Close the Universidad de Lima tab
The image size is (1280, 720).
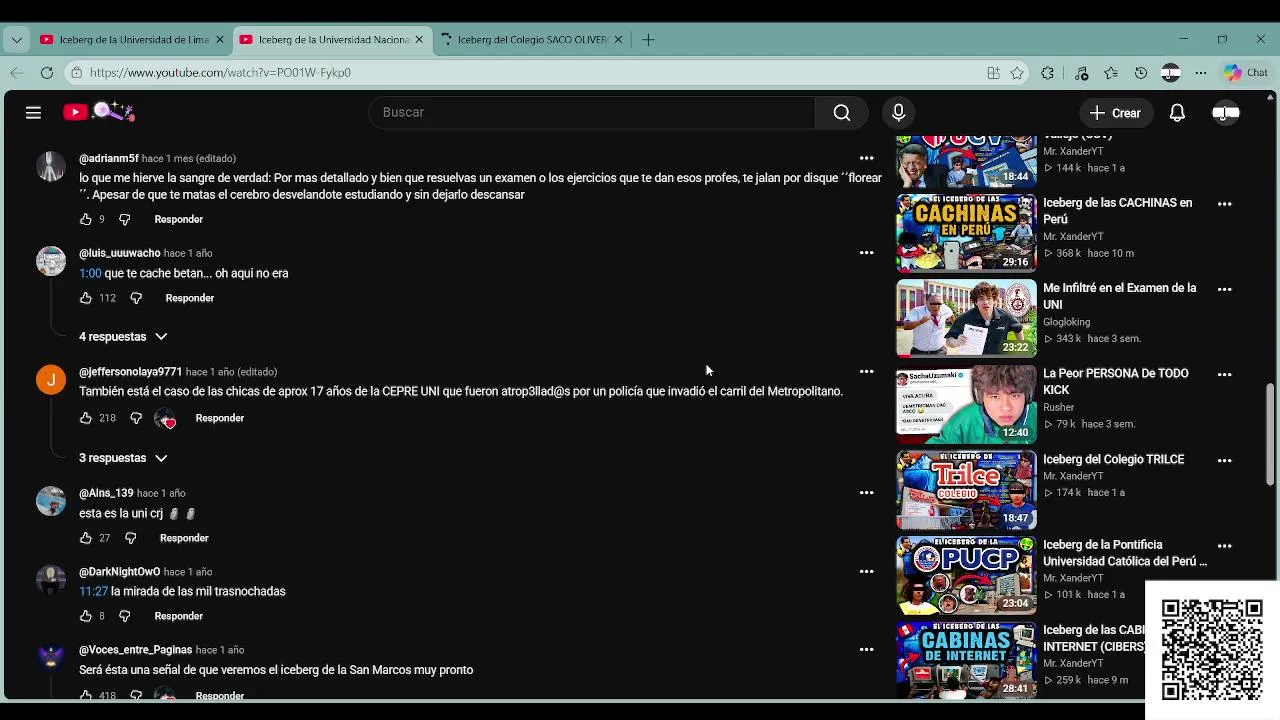tap(220, 40)
